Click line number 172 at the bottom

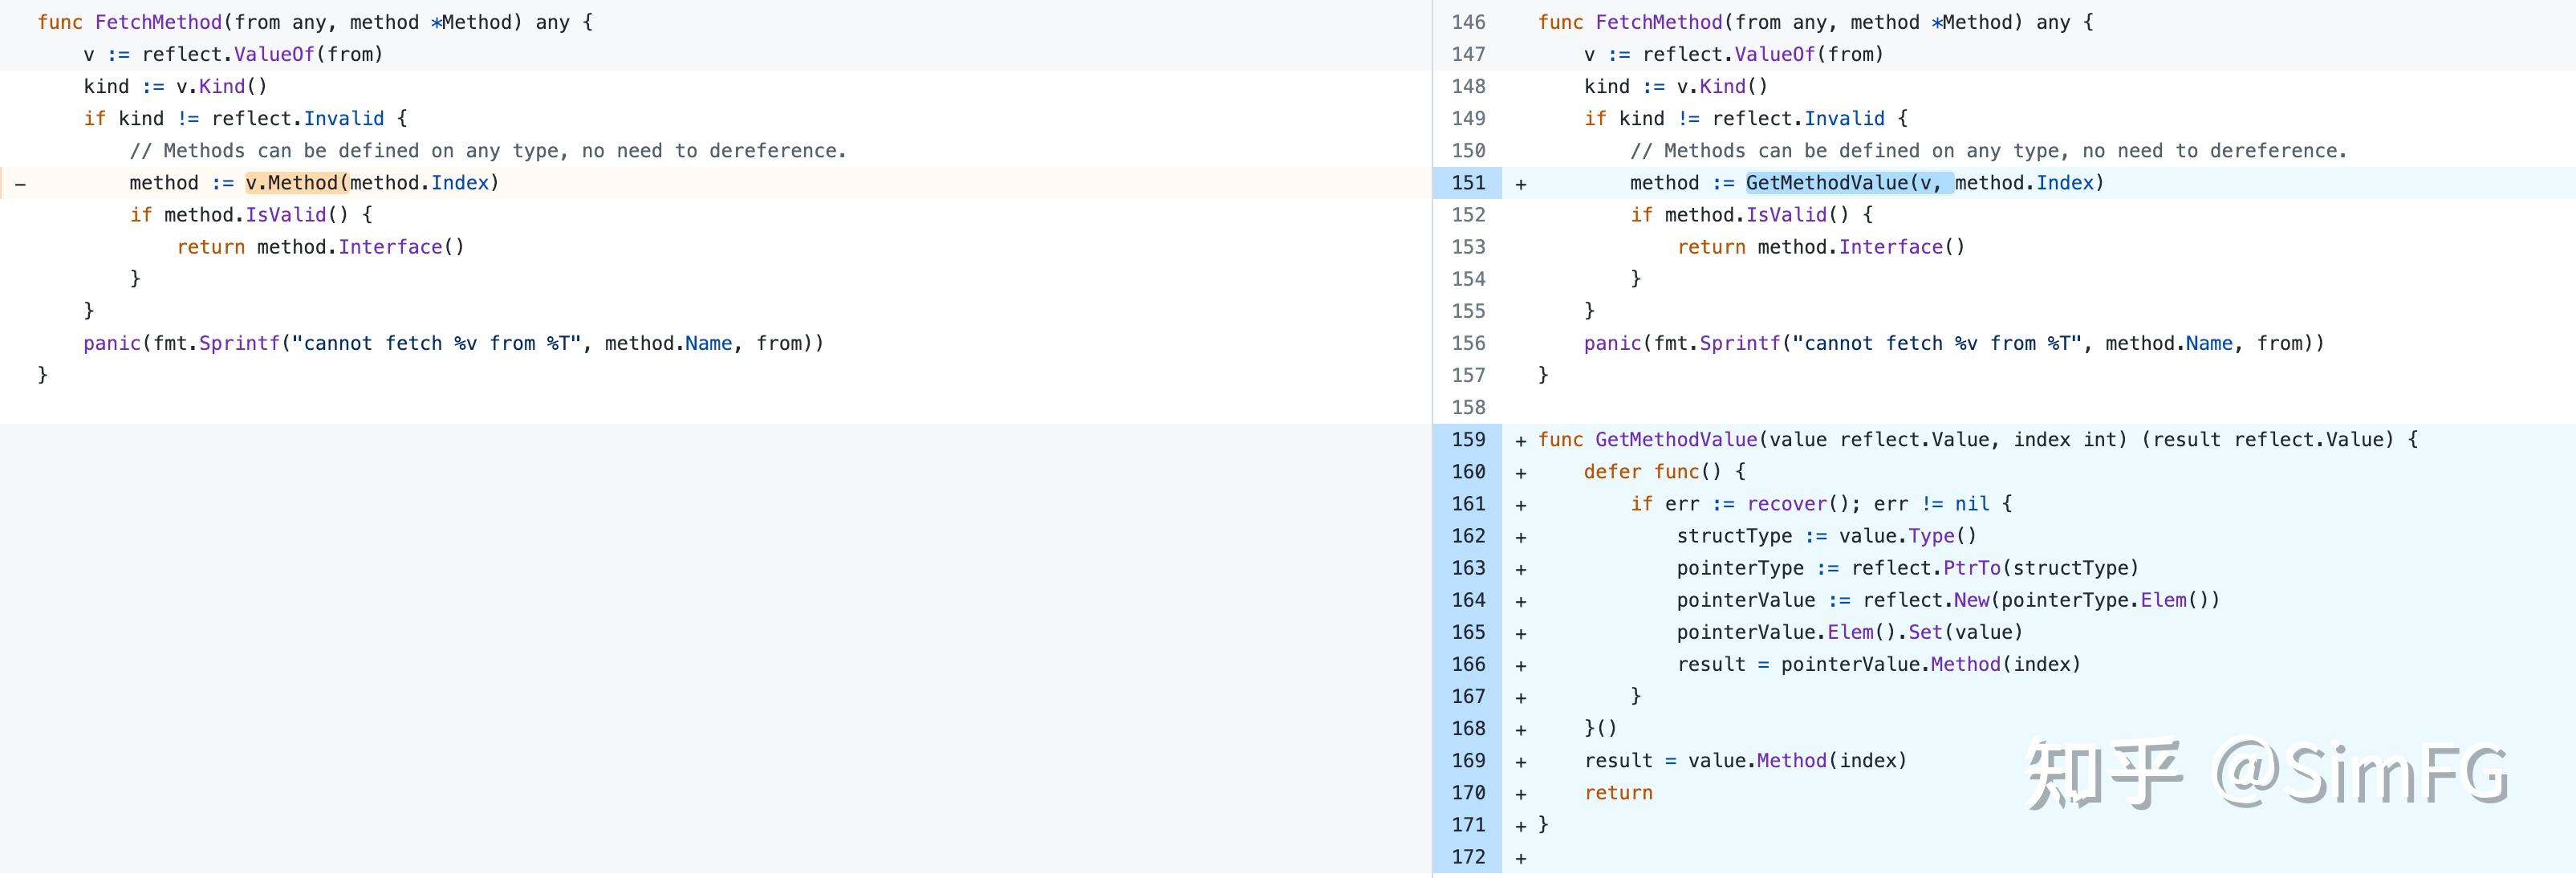coord(1468,857)
